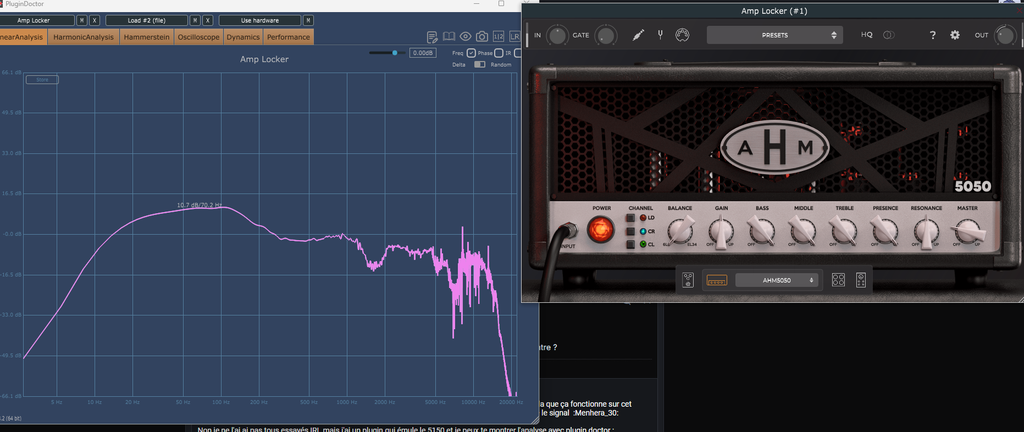Image resolution: width=1024 pixels, height=432 pixels.
Task: Click the GAIN knob on the amp
Action: point(722,231)
